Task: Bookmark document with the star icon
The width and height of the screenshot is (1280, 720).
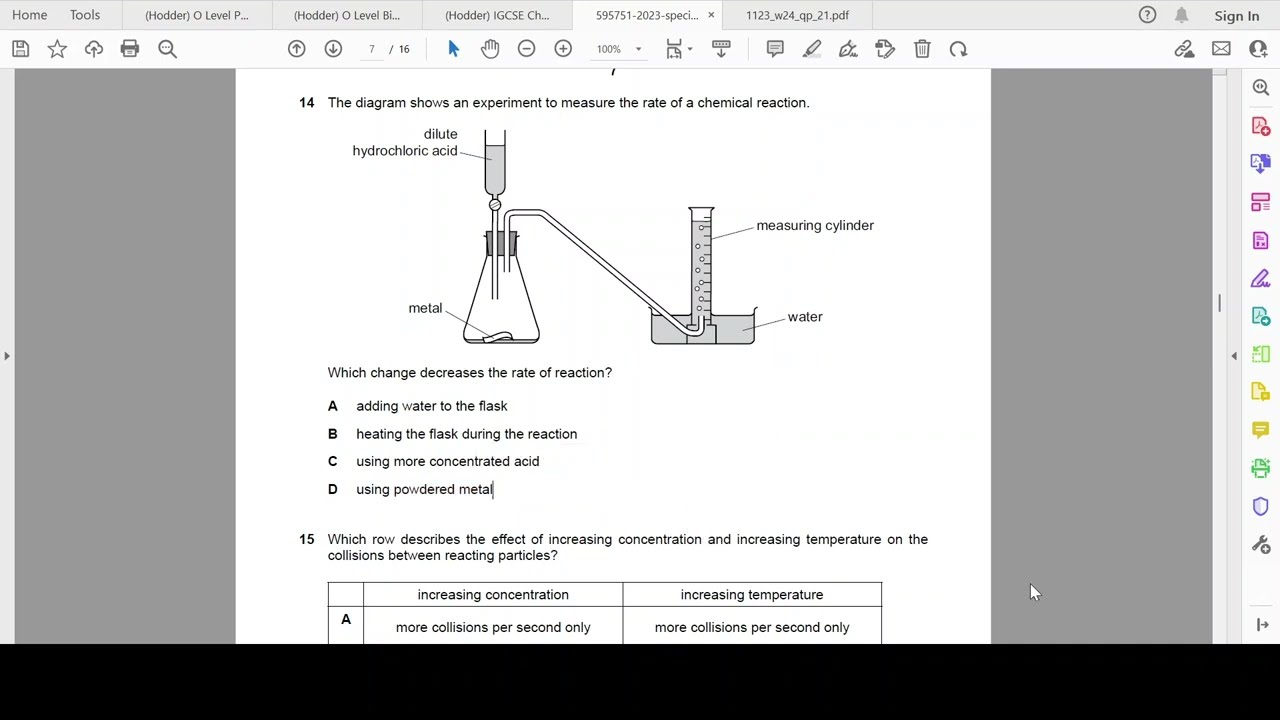Action: pos(57,49)
